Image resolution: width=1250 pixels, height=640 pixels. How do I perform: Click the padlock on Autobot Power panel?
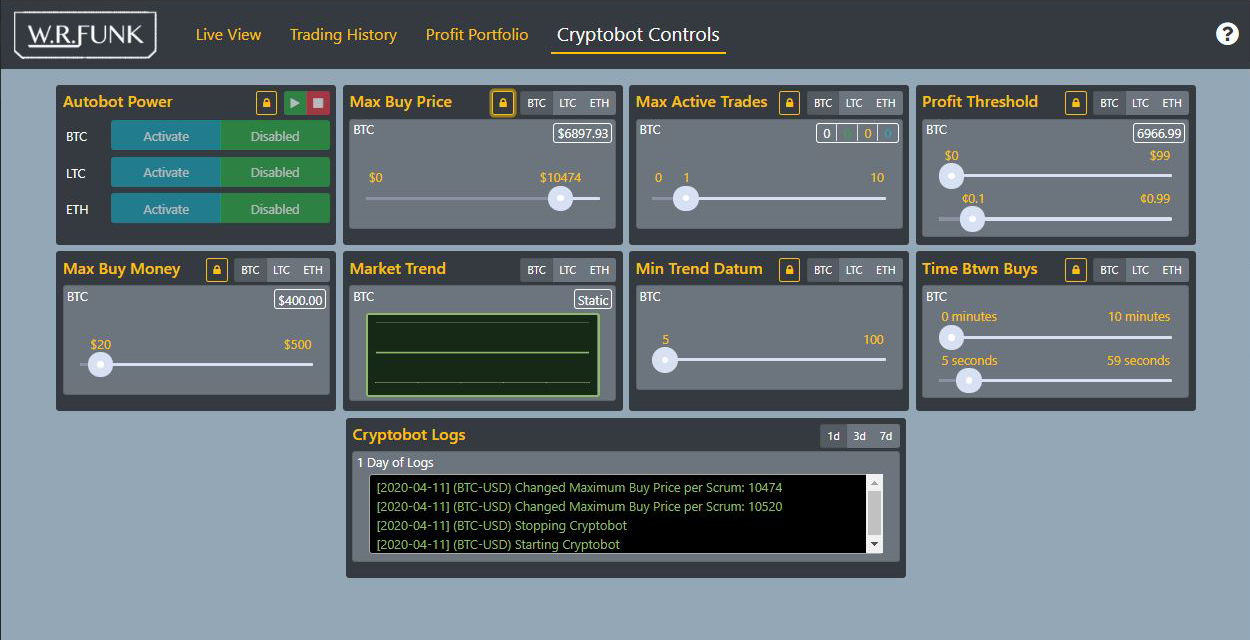[x=266, y=102]
